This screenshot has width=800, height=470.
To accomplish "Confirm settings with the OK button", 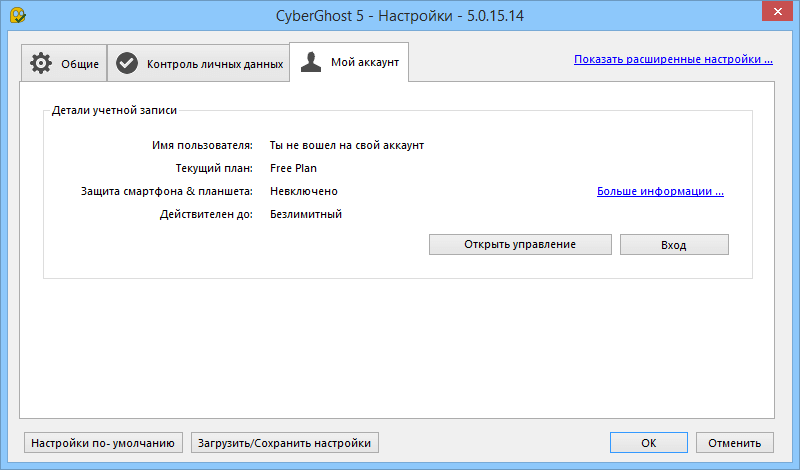I will pos(649,442).
